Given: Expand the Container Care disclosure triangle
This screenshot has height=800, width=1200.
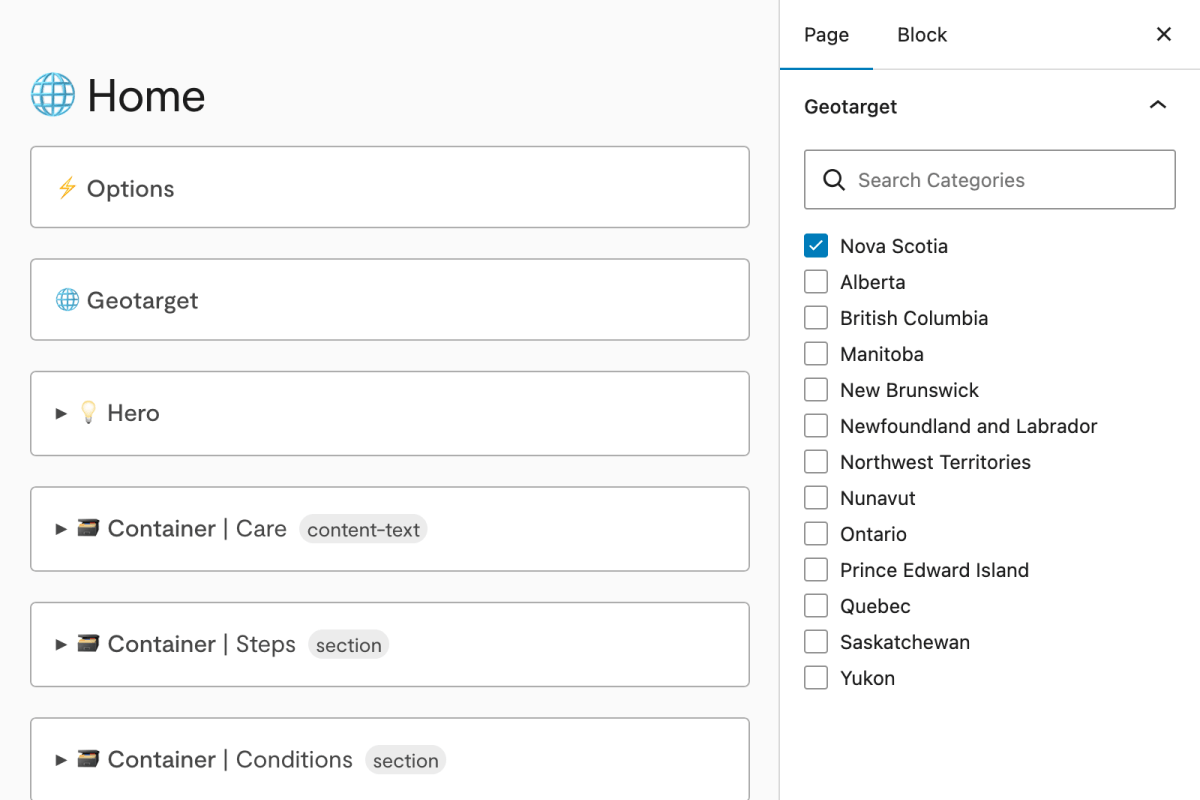Looking at the screenshot, I should point(61,529).
